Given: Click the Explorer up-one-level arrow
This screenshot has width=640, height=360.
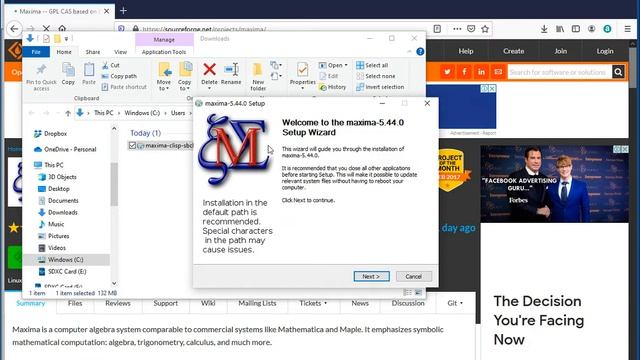Looking at the screenshot, I should (x=68, y=113).
